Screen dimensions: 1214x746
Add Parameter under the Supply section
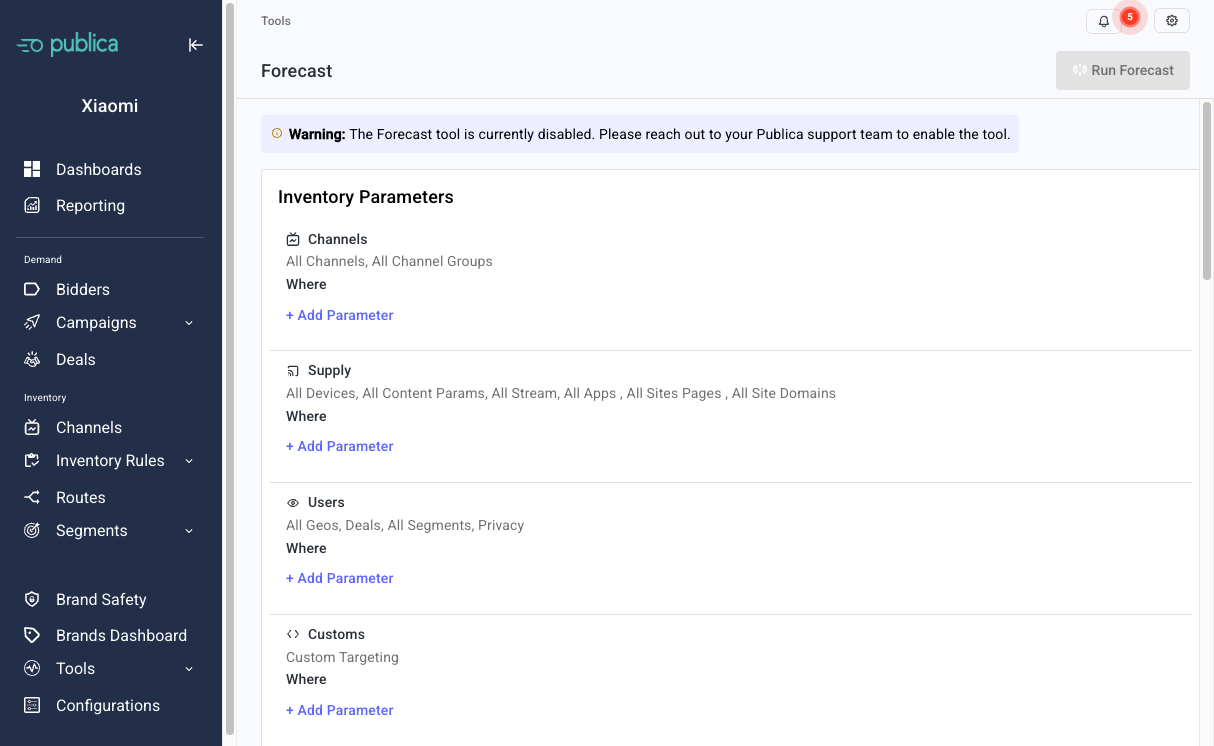340,447
